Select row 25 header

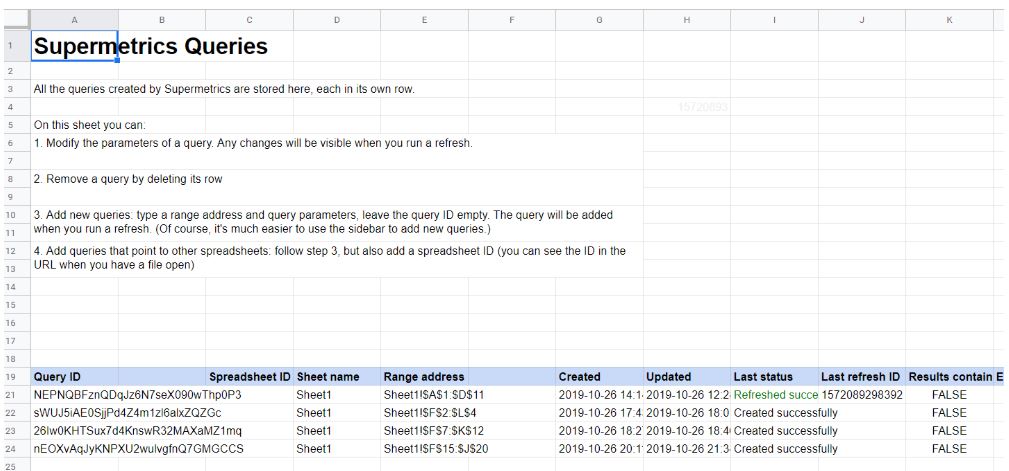tap(17, 465)
